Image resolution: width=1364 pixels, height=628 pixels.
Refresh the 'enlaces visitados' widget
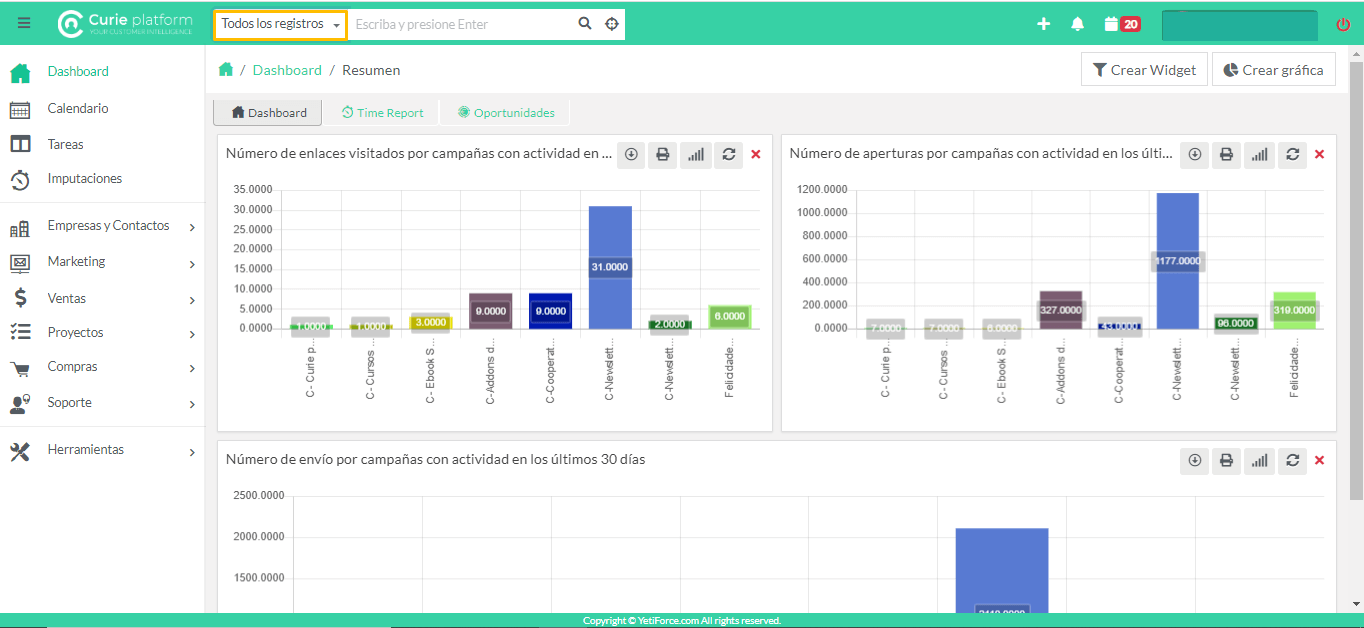729,154
